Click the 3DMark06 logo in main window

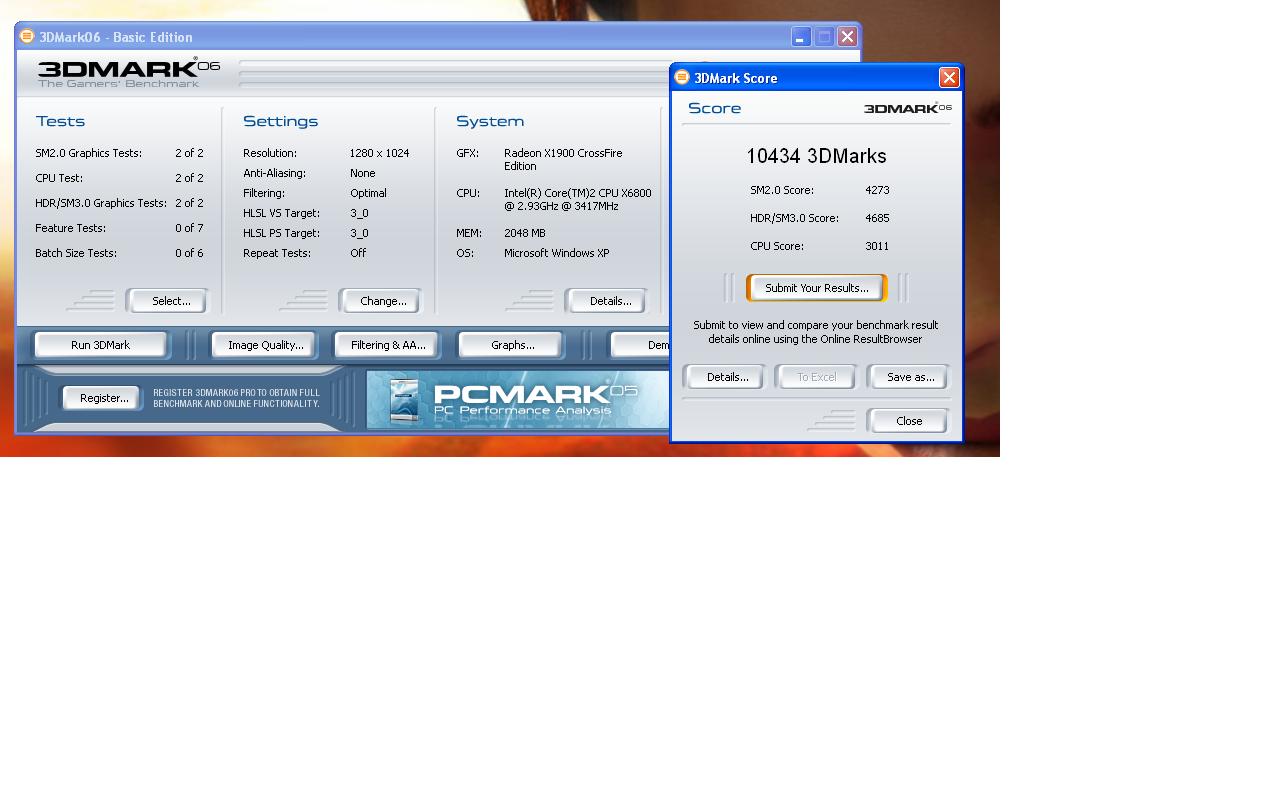pos(128,72)
